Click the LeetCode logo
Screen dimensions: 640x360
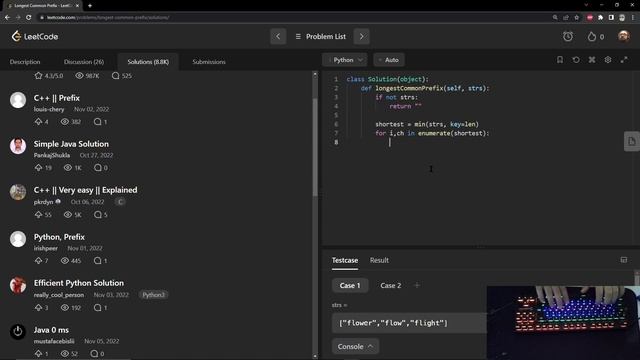click(35, 36)
